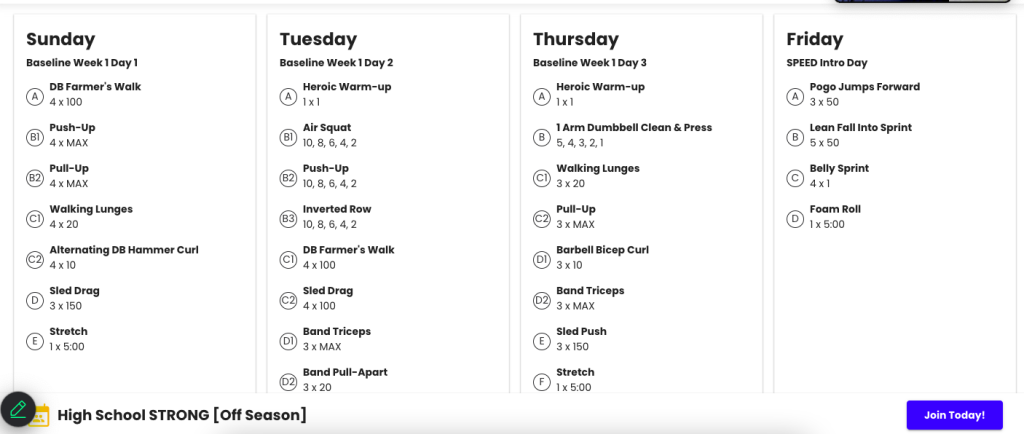Select the Friday SPEED Intro Day label
1024x434 pixels.
coord(827,63)
